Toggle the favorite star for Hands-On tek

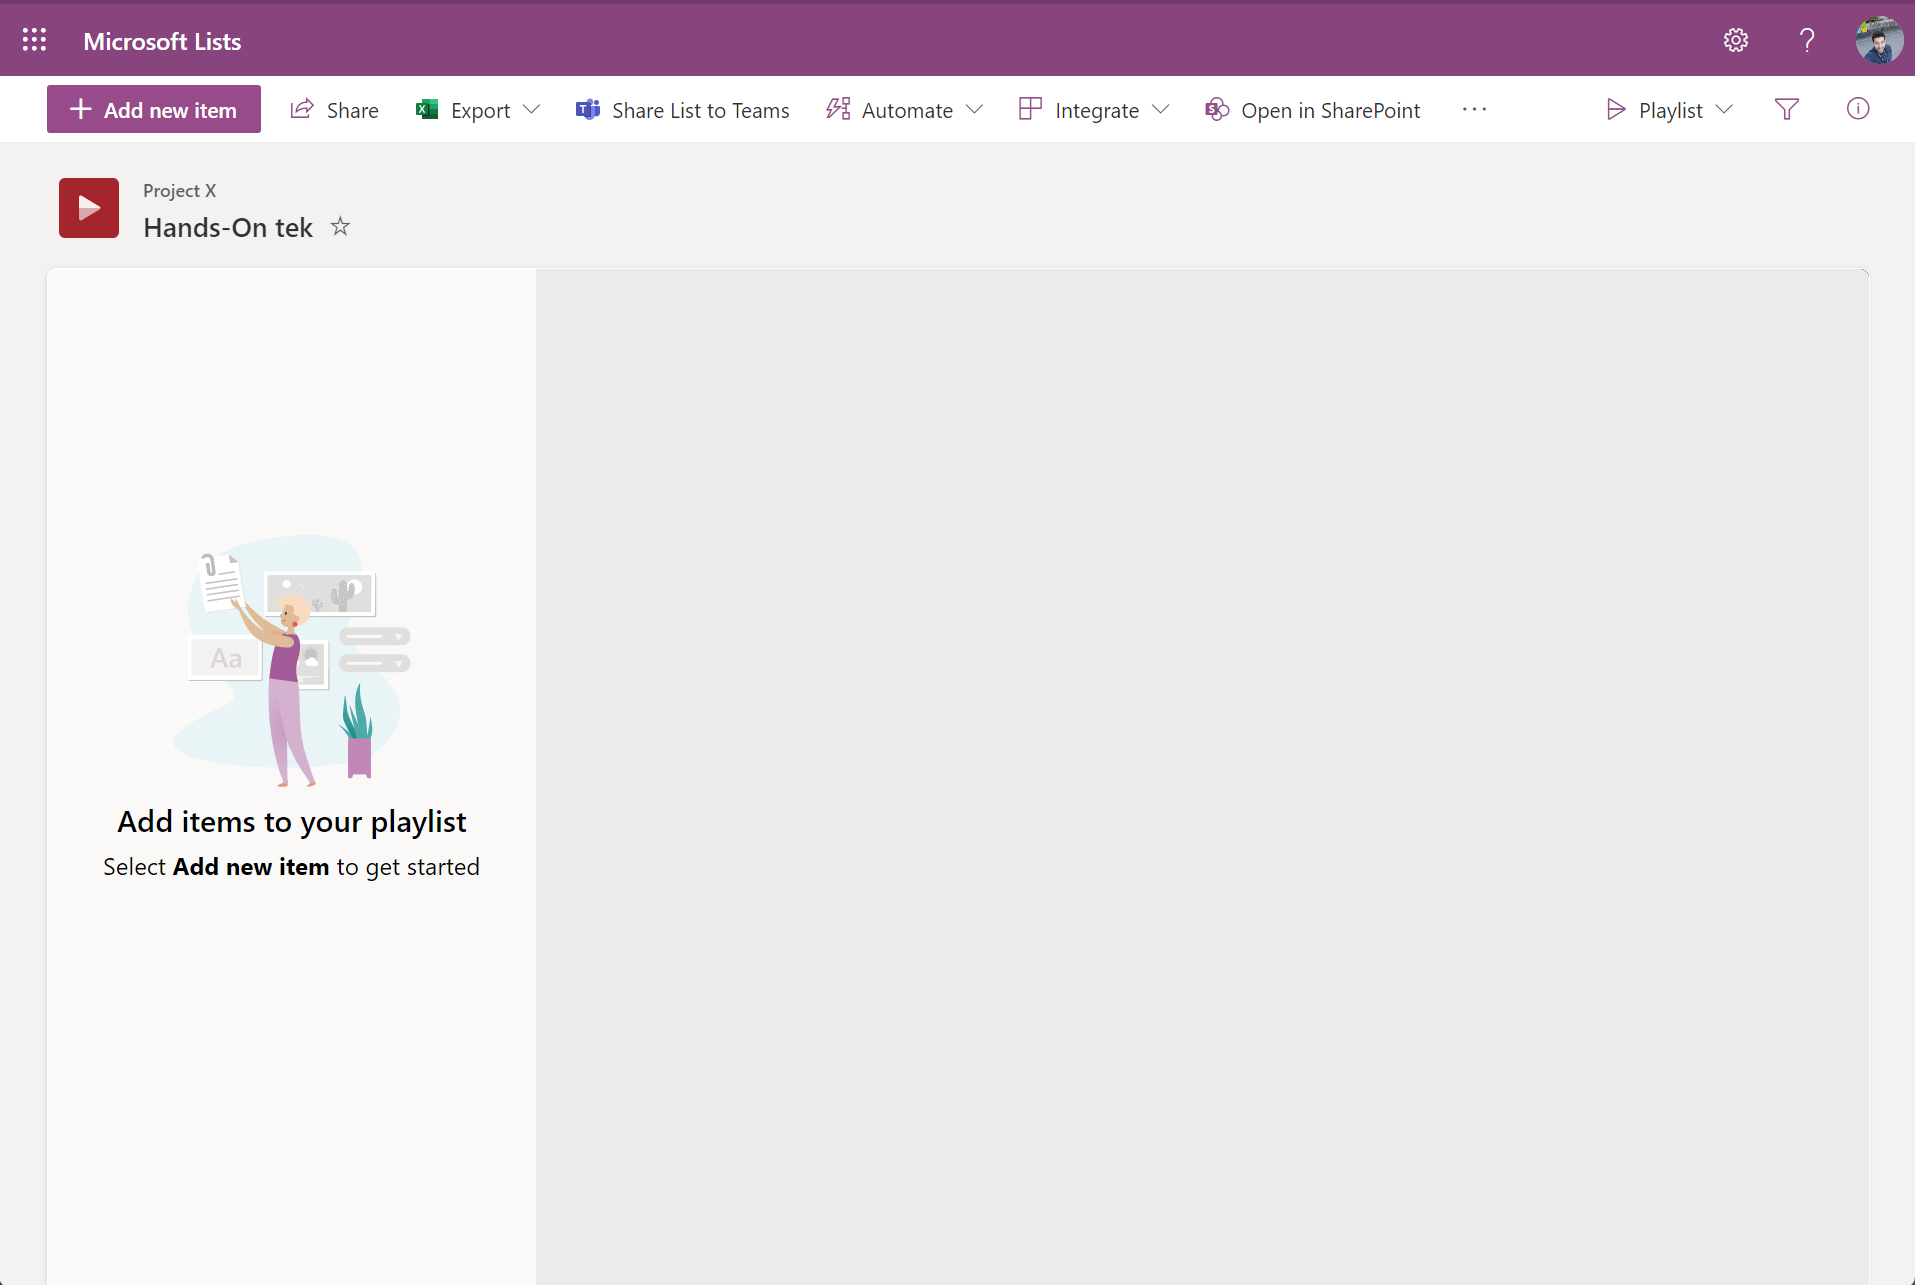[x=340, y=227]
